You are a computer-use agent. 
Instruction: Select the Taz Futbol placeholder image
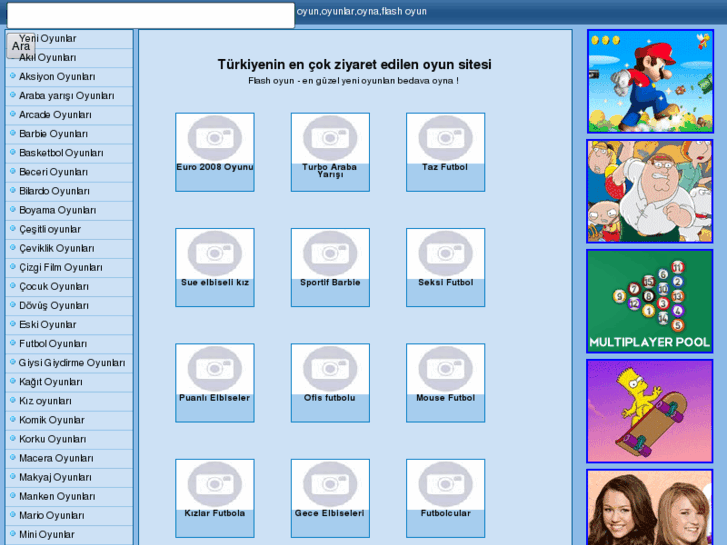point(446,138)
